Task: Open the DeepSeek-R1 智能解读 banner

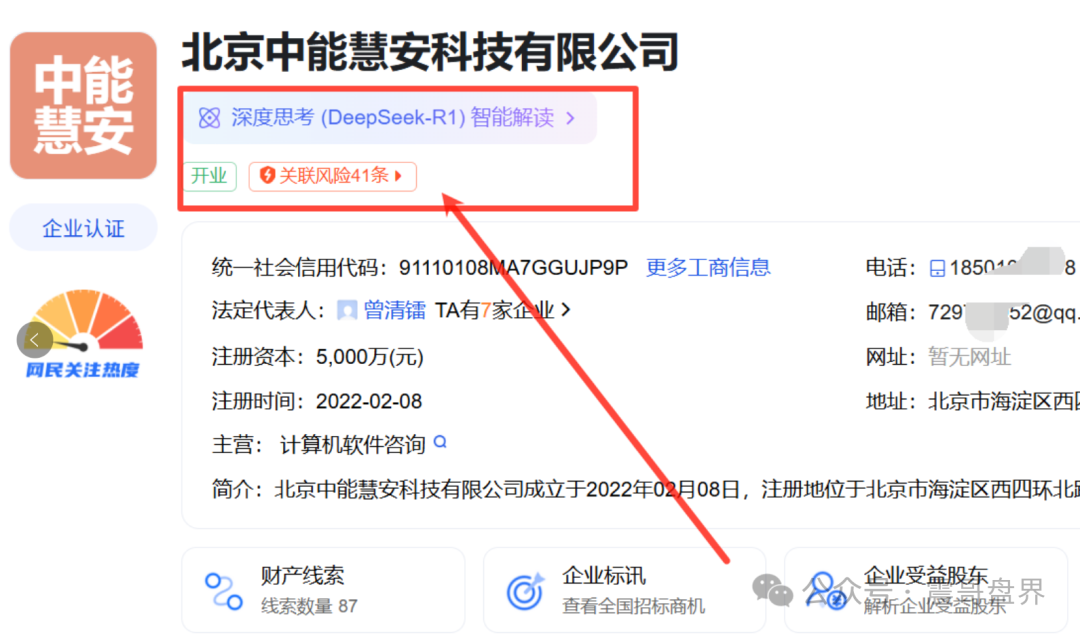Action: tap(390, 118)
